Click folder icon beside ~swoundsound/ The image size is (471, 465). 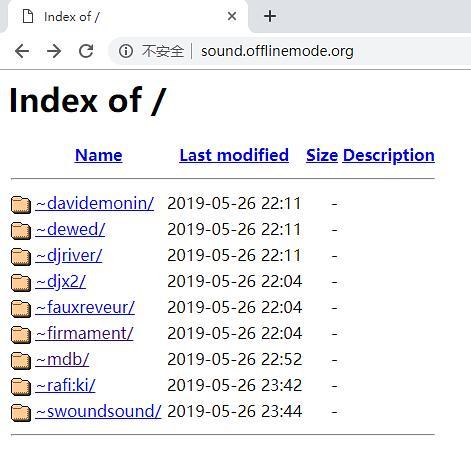point(21,412)
